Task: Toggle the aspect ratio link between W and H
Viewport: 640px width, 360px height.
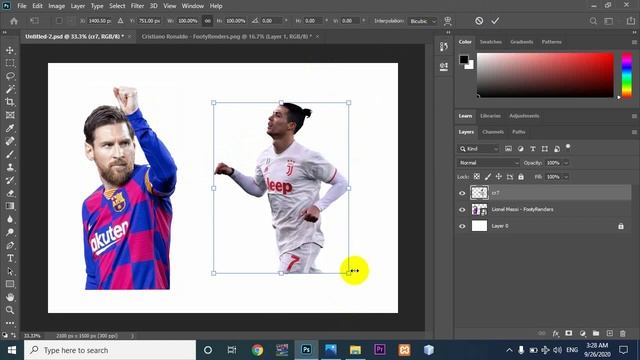Action: click(x=207, y=21)
